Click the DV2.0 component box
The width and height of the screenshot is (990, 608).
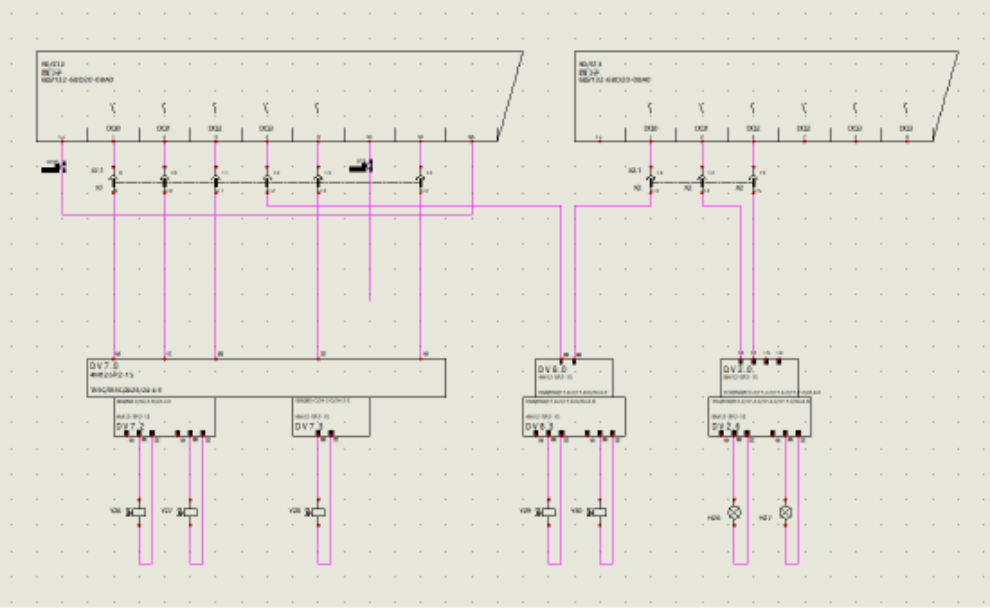tap(759, 377)
